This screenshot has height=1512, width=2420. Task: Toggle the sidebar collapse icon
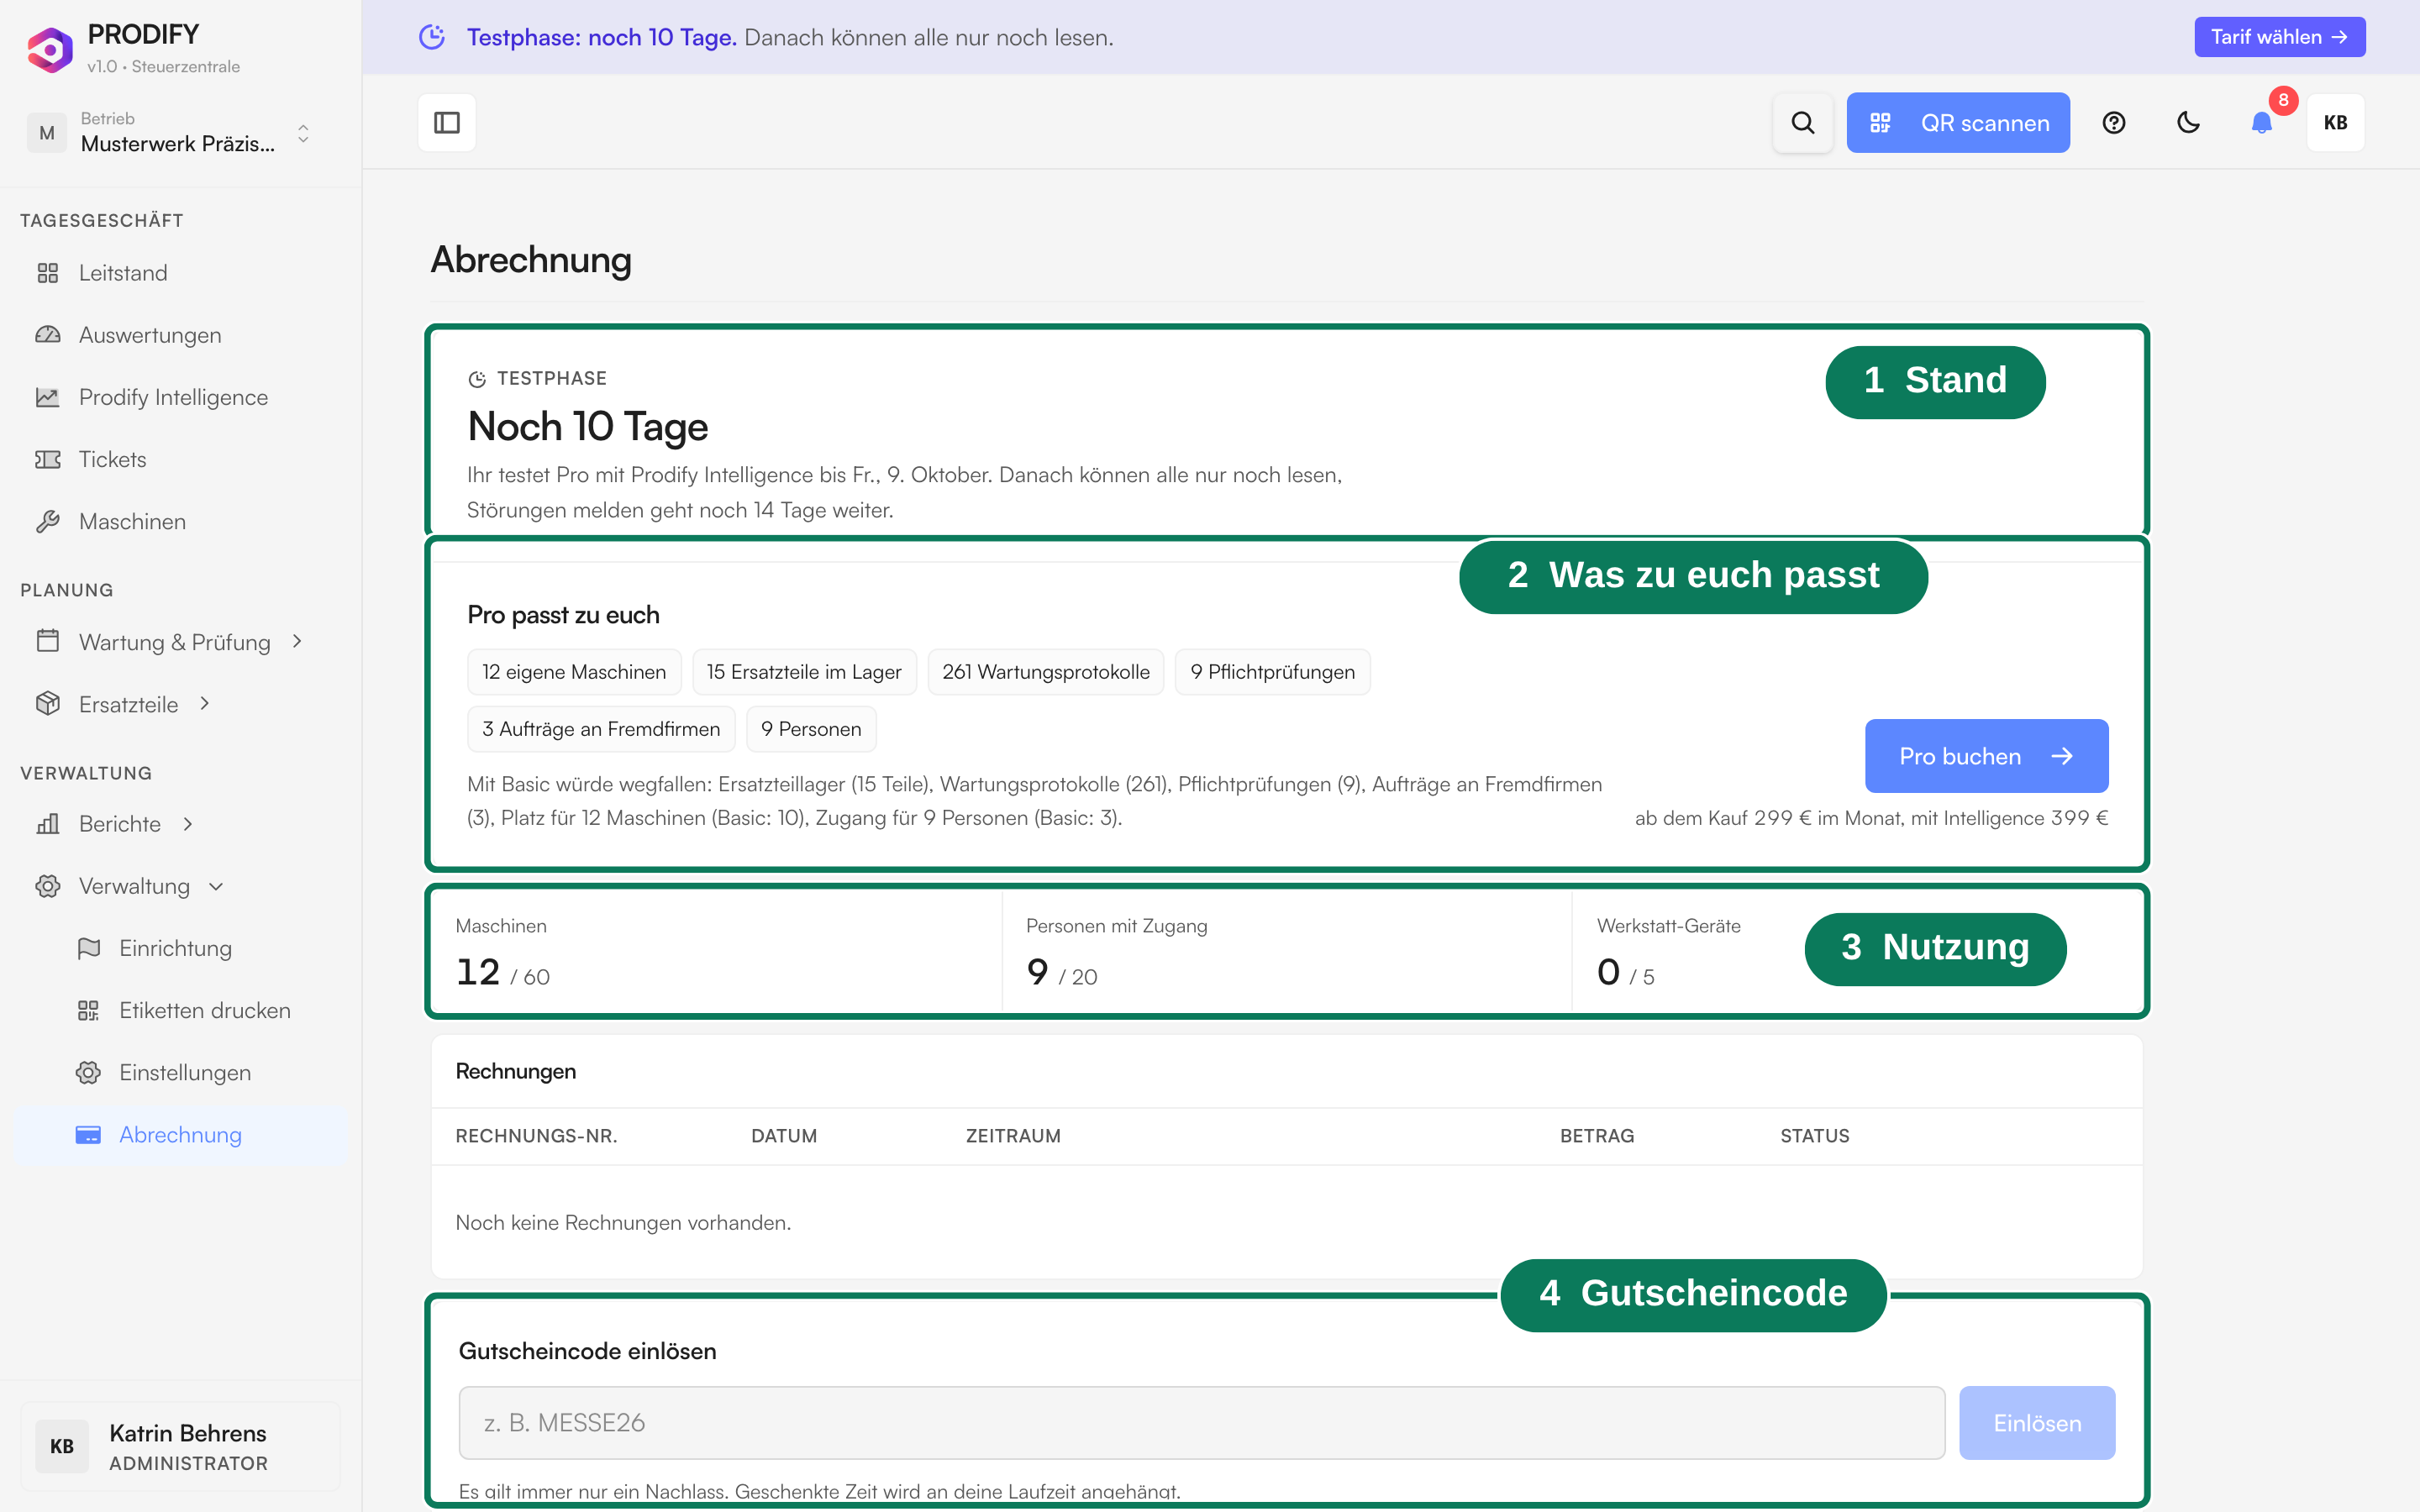click(x=446, y=123)
